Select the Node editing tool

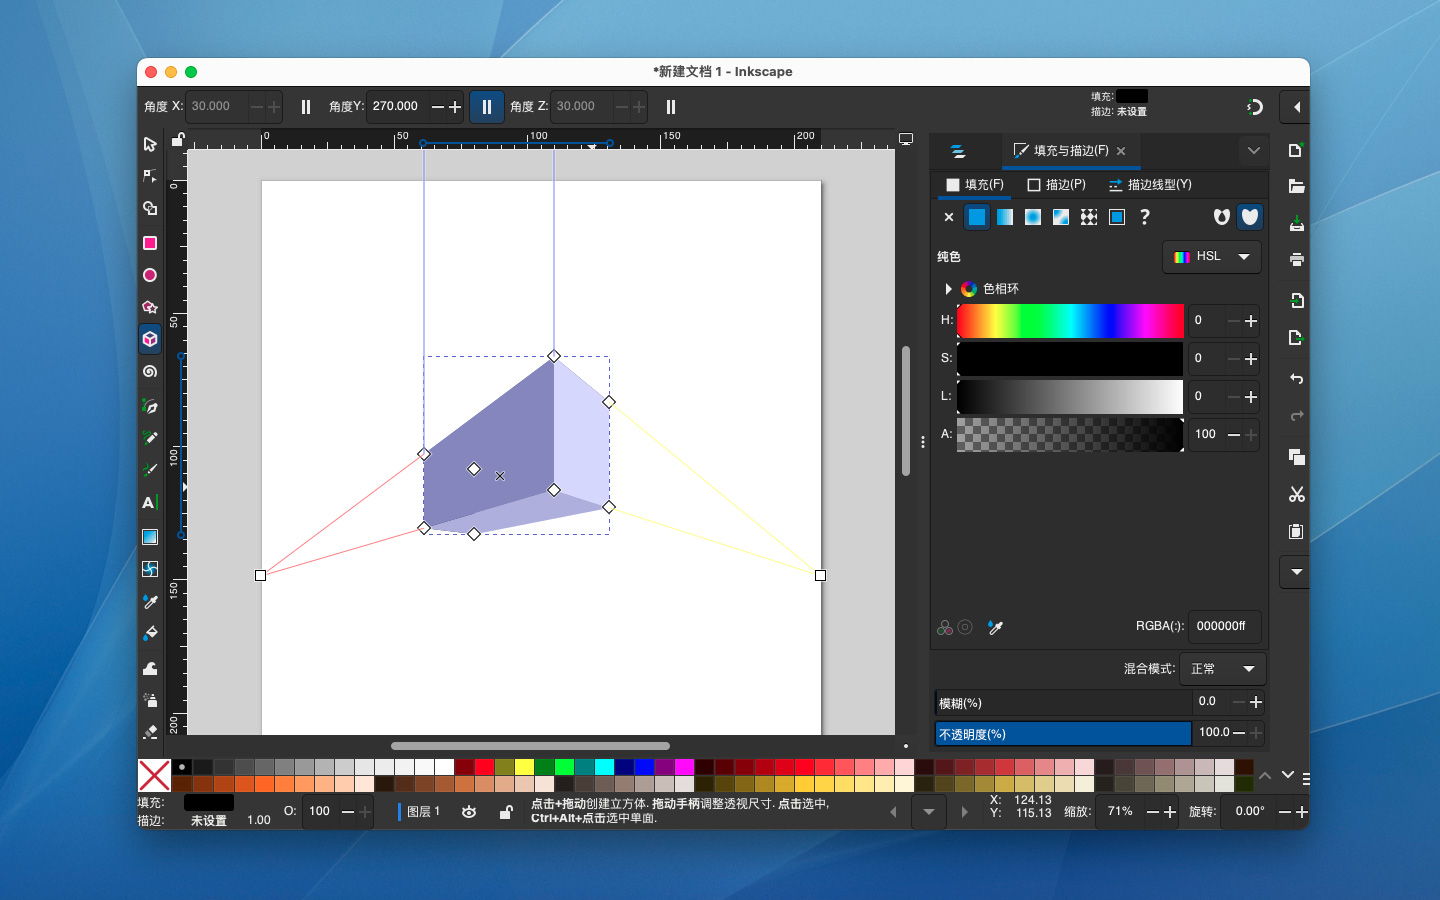(150, 176)
